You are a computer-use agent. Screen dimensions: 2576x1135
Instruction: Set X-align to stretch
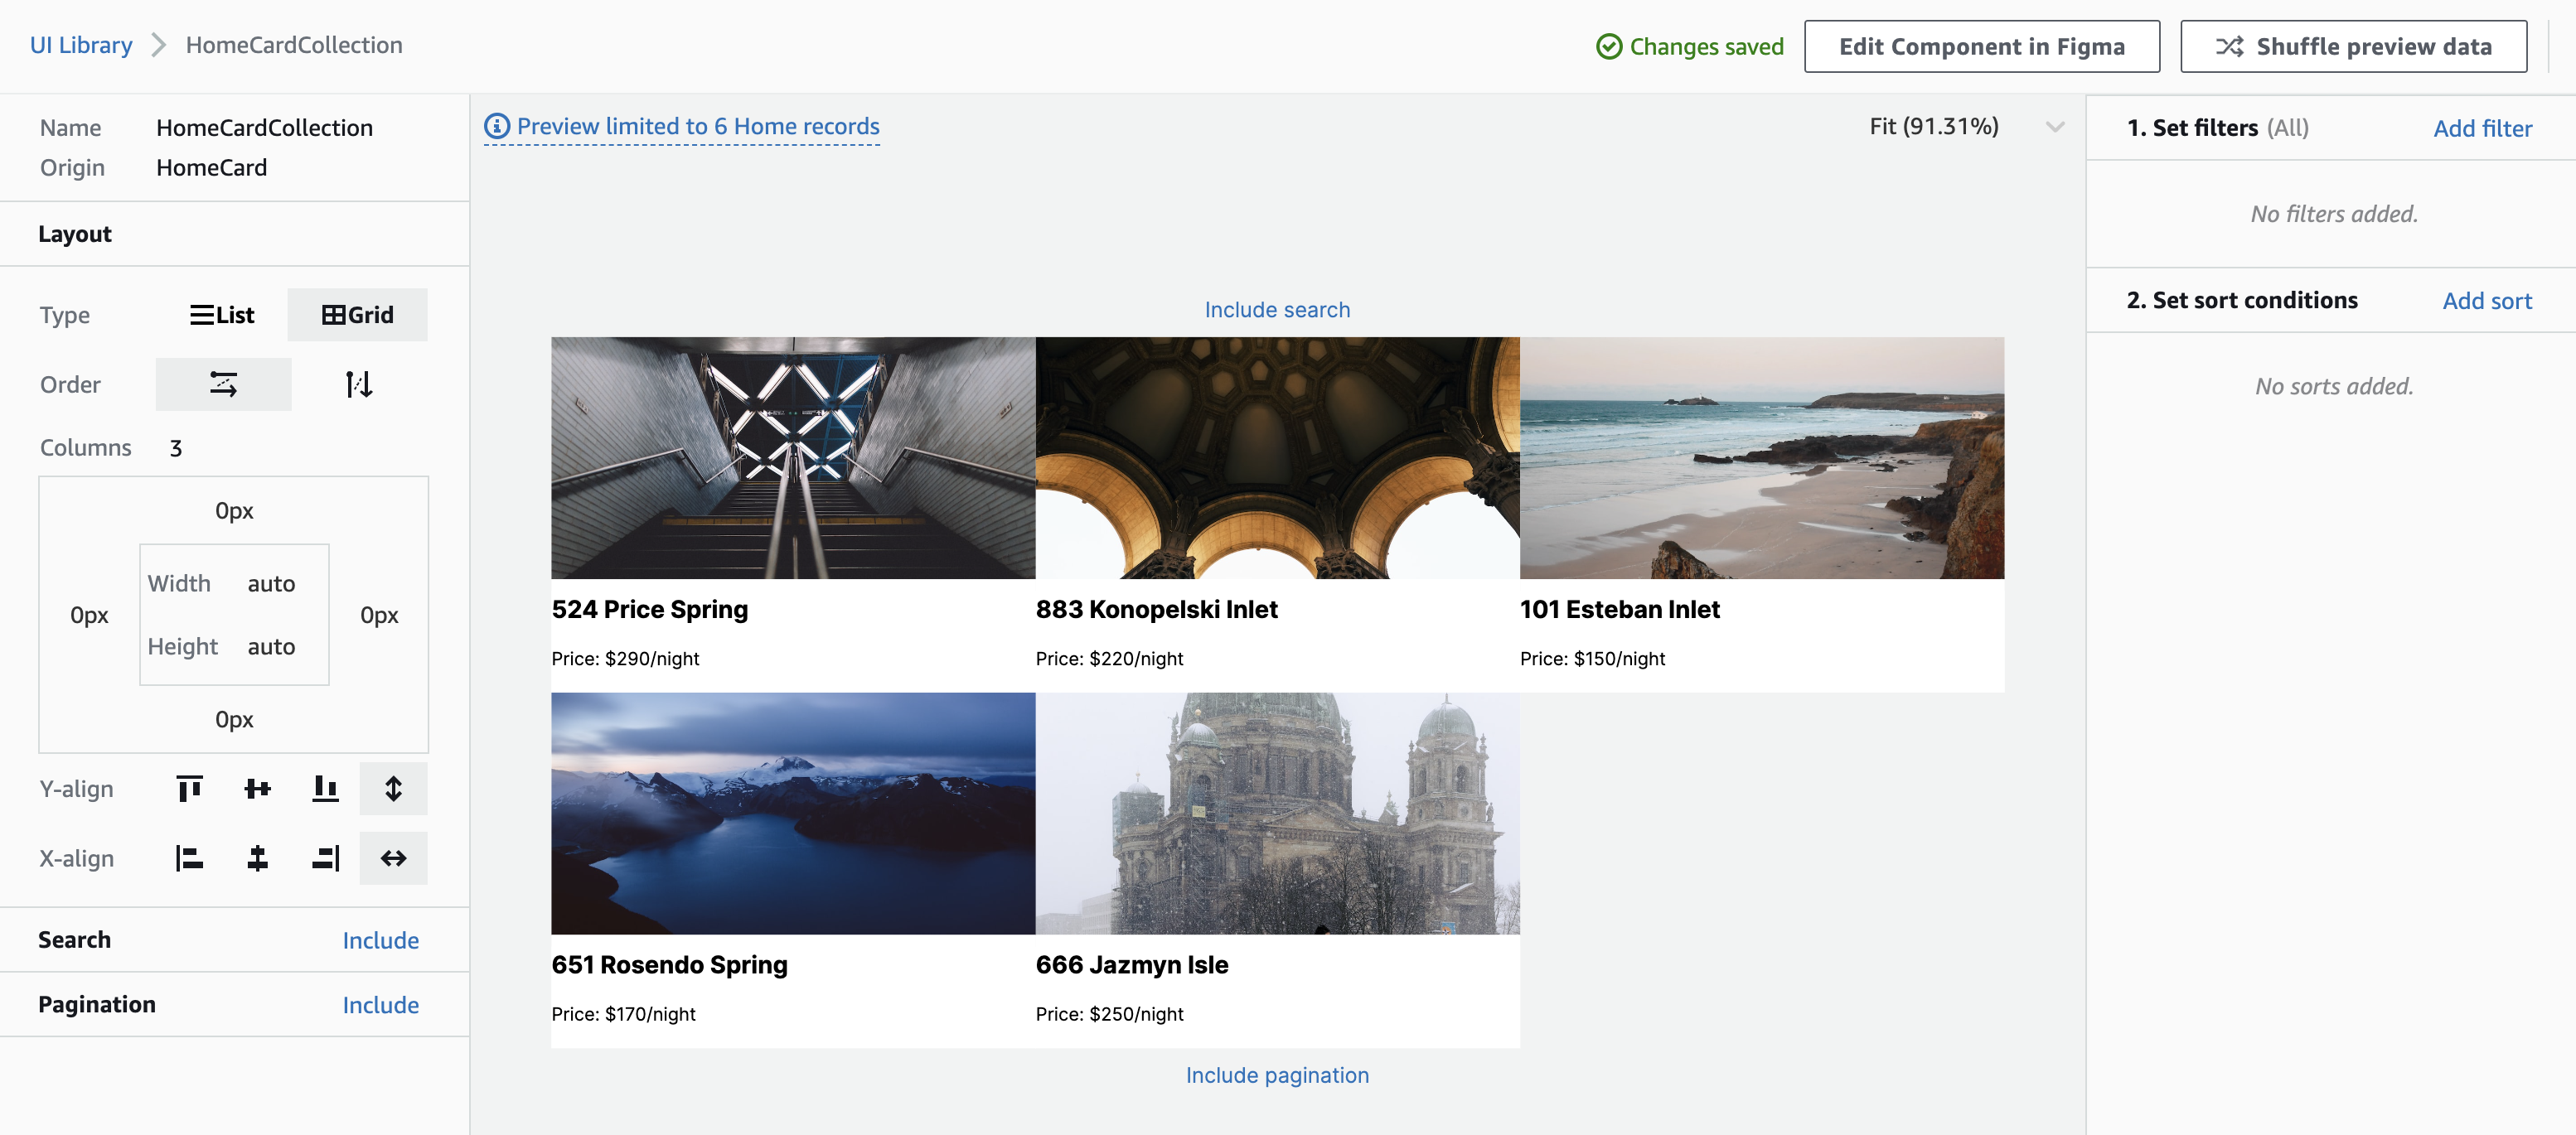(x=393, y=858)
